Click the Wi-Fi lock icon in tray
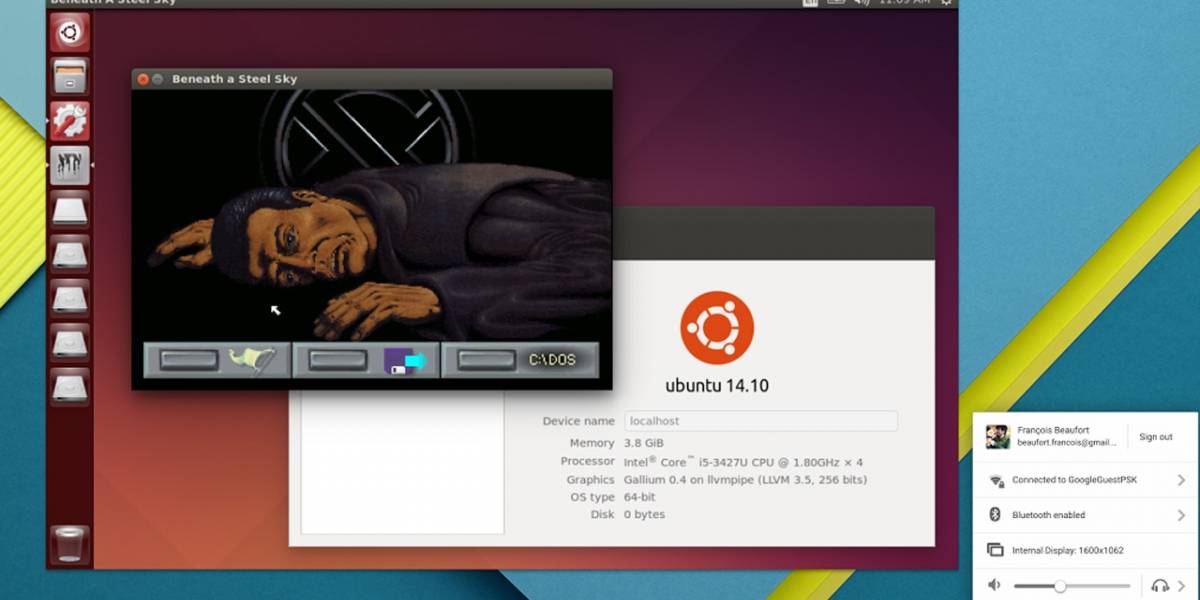 point(996,480)
